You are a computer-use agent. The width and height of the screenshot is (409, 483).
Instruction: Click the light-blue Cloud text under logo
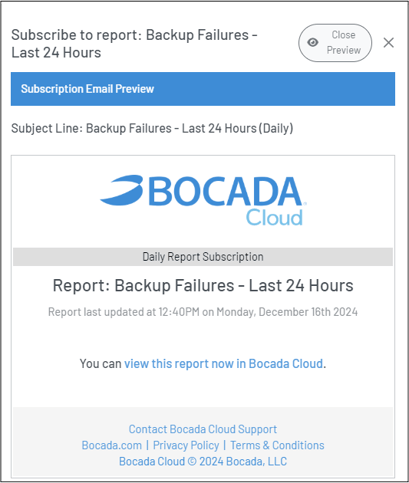[274, 218]
